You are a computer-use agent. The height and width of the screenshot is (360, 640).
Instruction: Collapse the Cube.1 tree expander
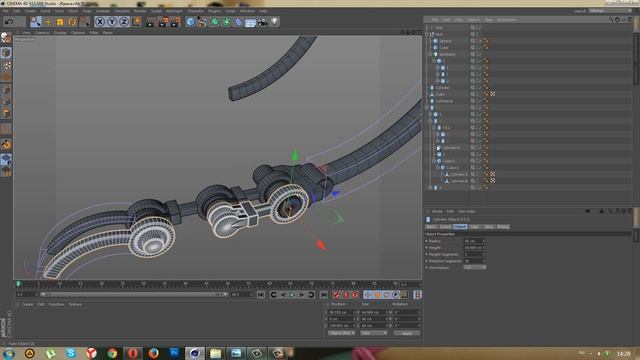point(434,161)
